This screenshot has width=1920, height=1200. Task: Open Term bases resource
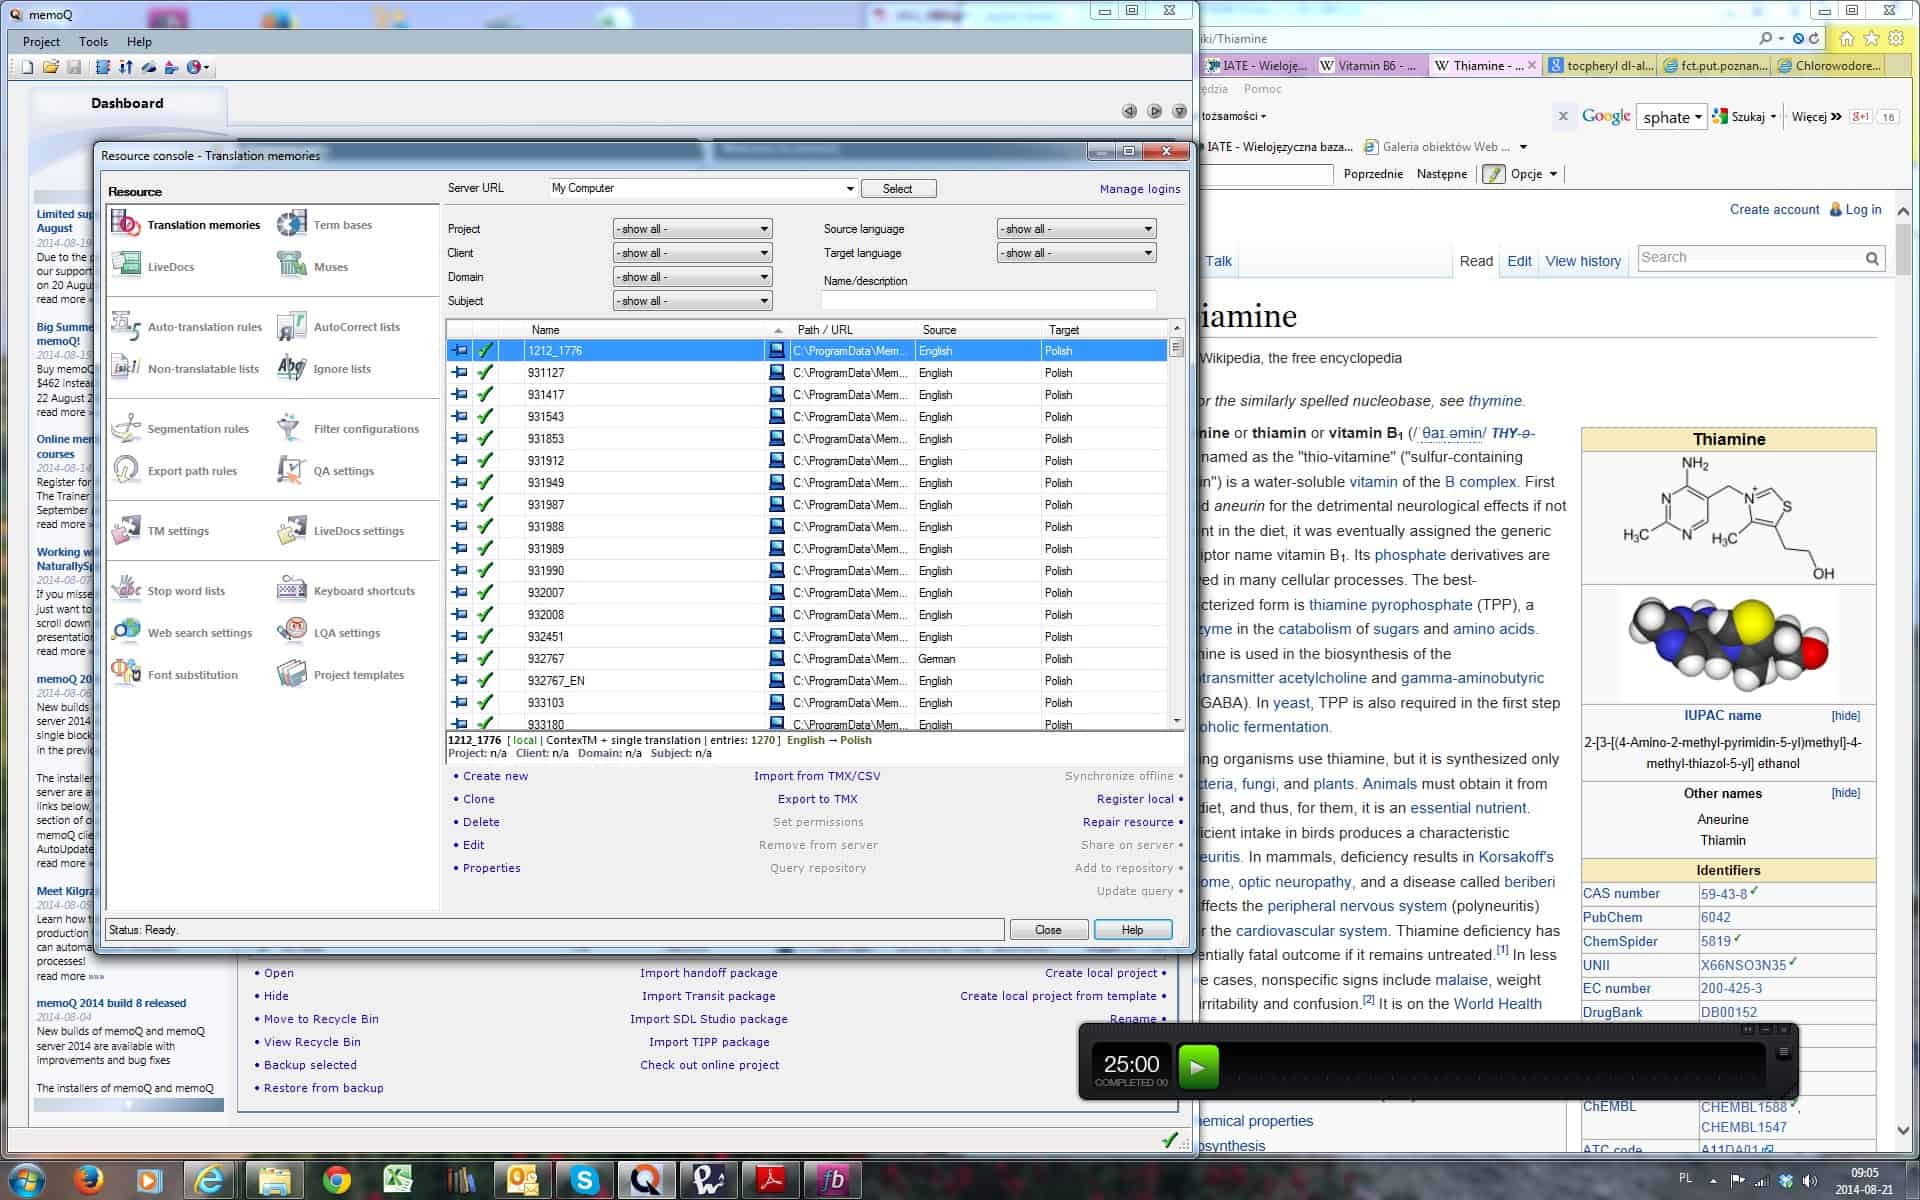pos(325,225)
